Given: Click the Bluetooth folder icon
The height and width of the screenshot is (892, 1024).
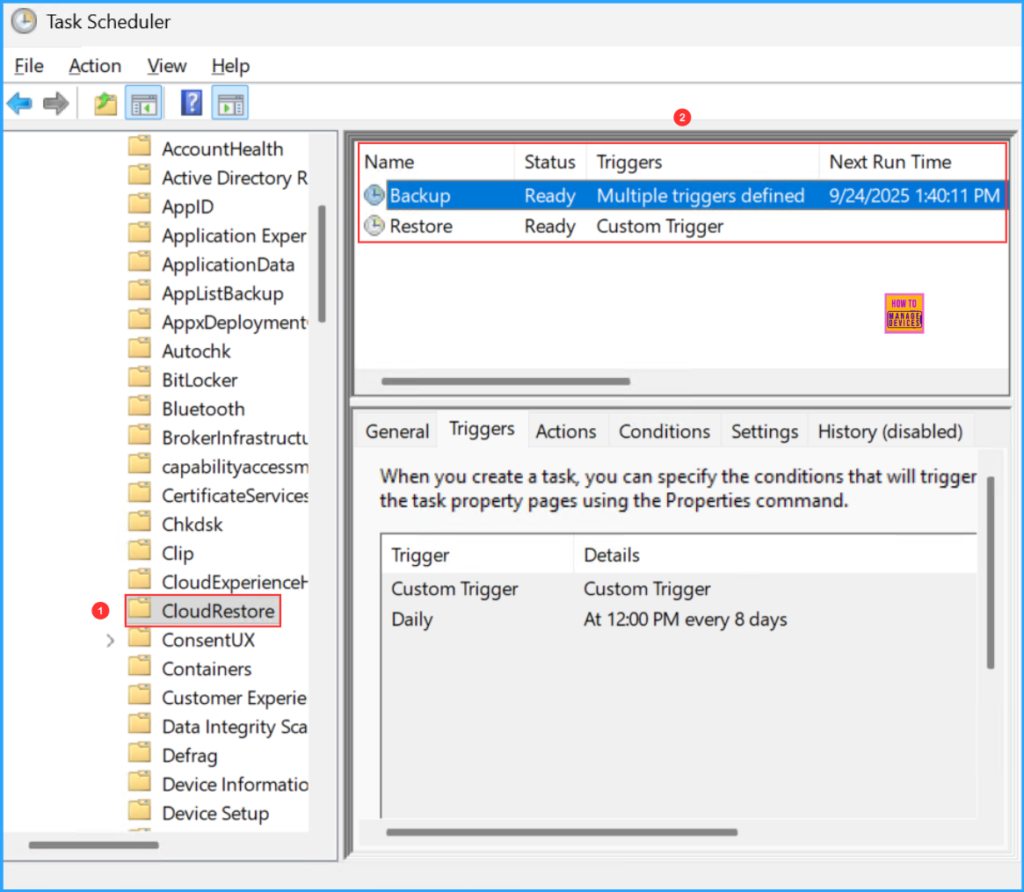Looking at the screenshot, I should [x=140, y=406].
